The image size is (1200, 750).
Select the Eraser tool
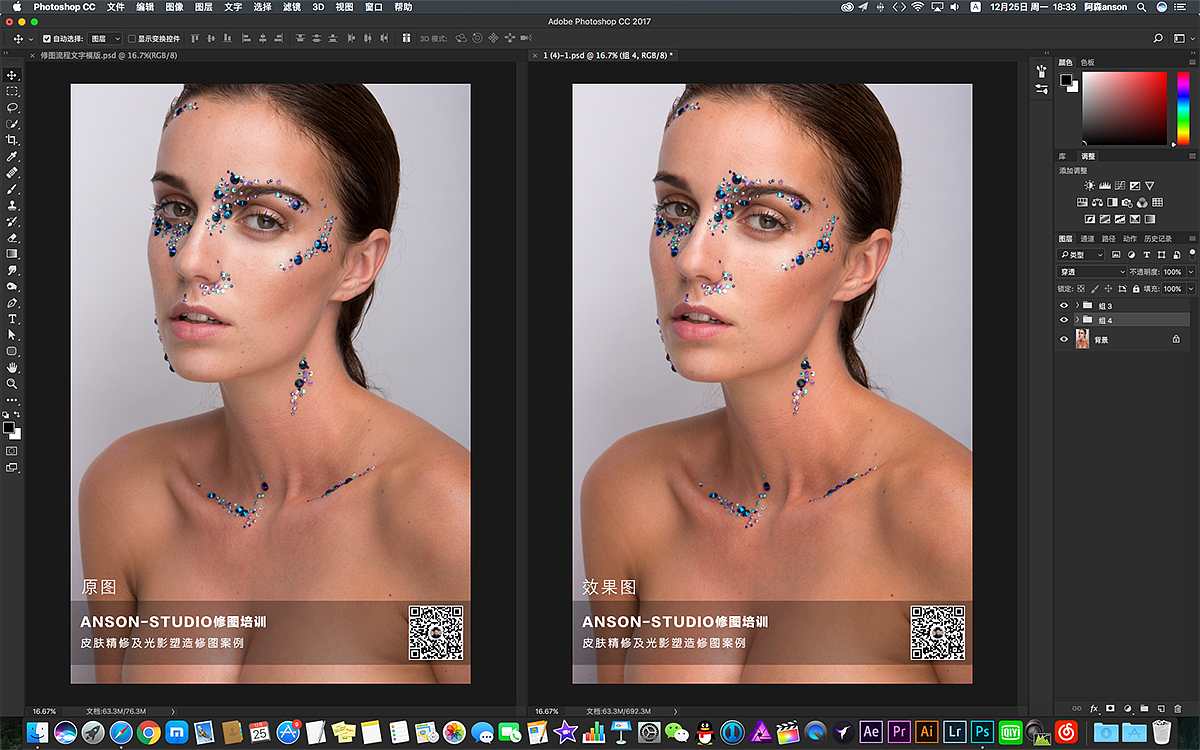[x=12, y=238]
